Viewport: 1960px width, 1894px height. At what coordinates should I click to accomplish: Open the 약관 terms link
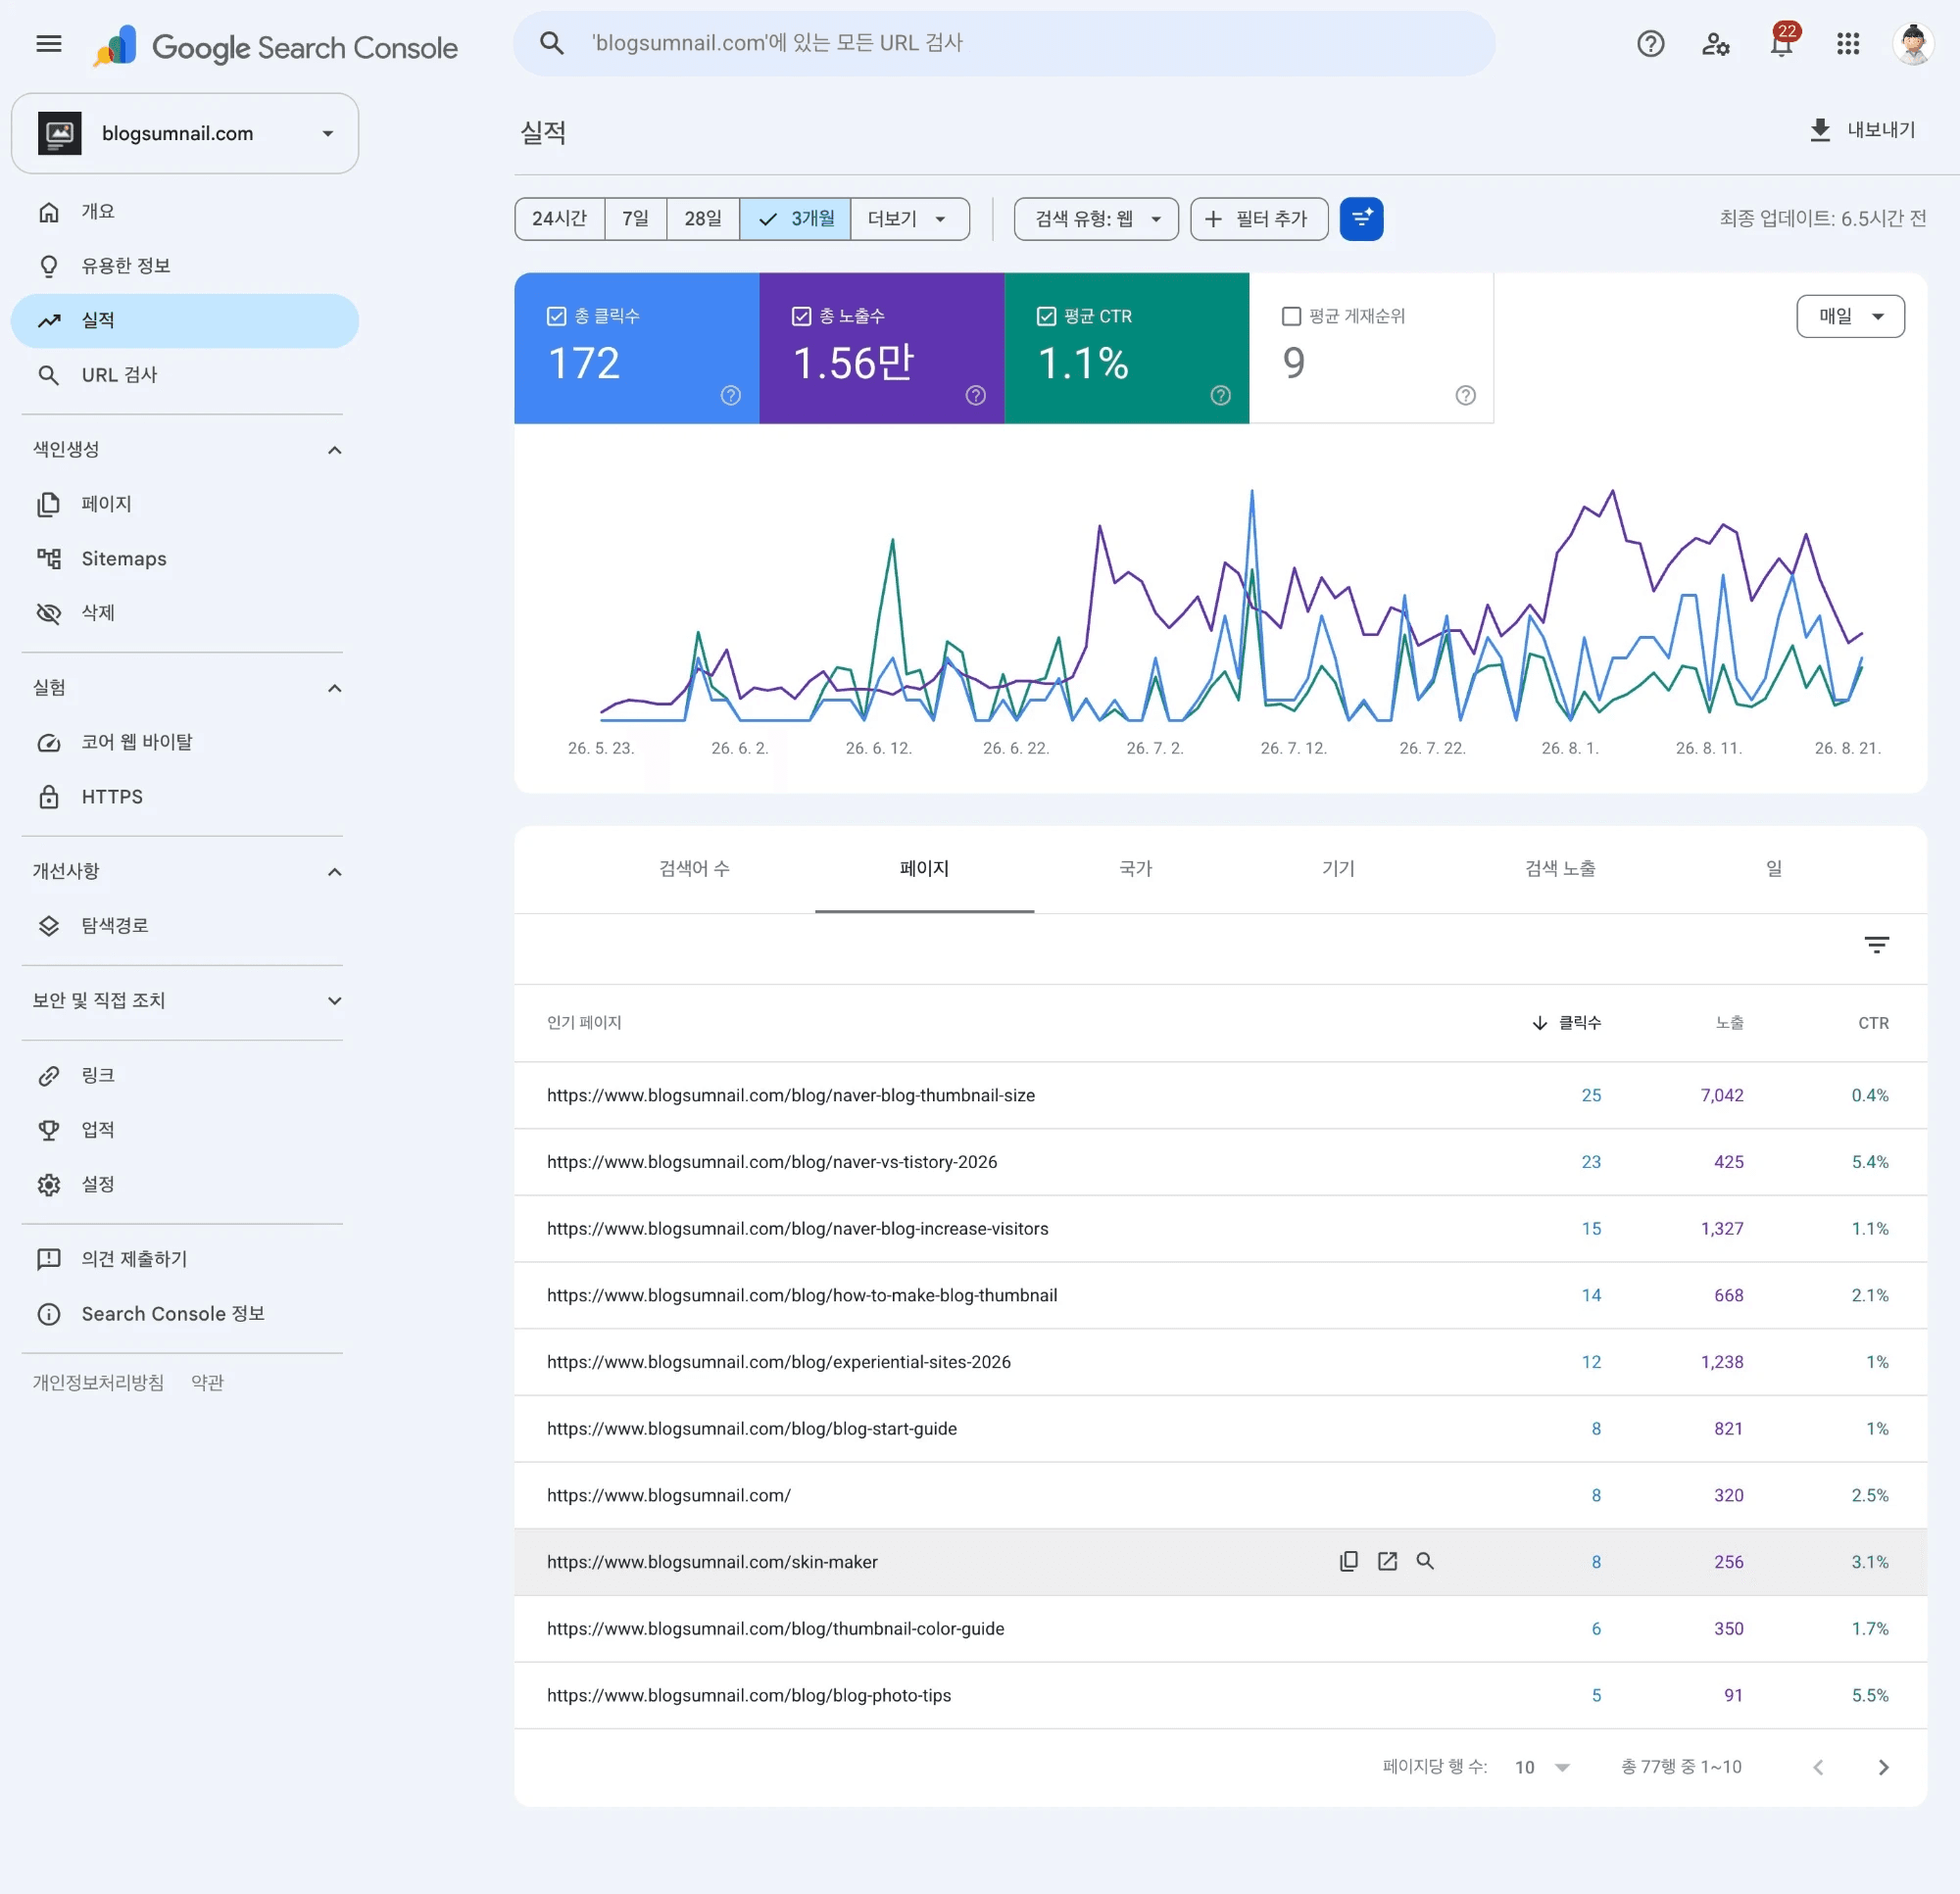coord(207,1382)
